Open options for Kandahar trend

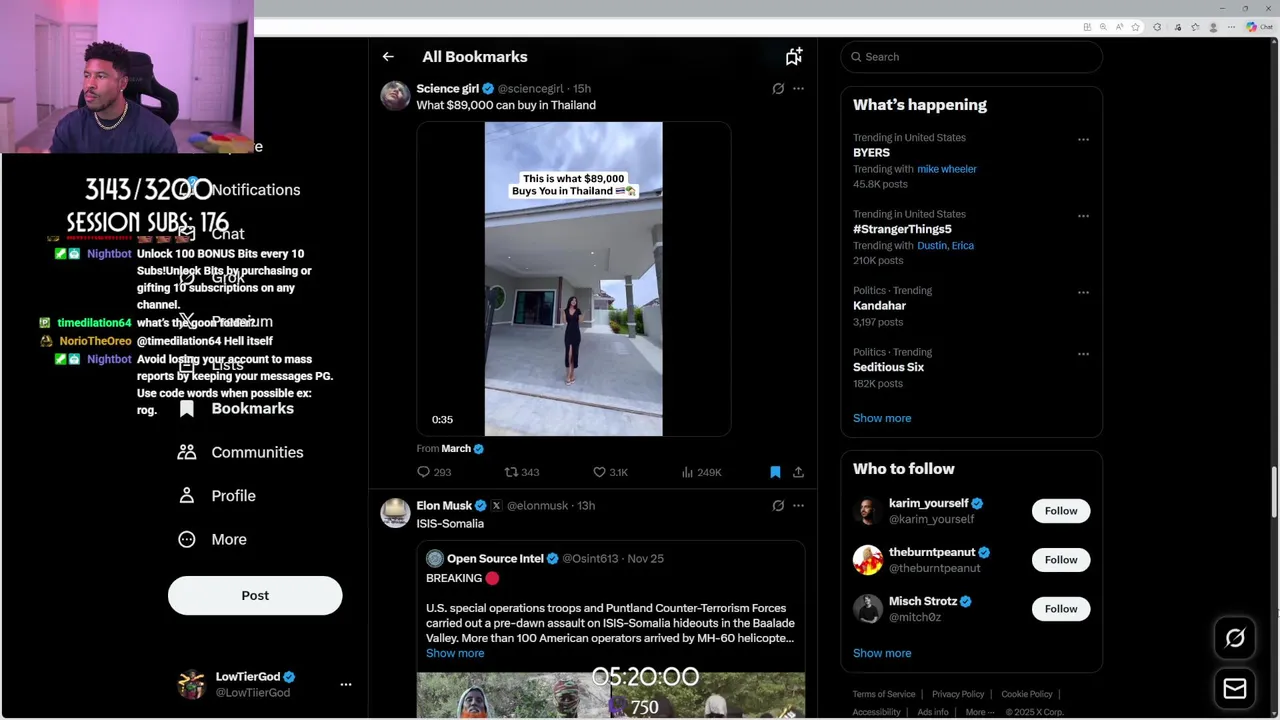point(1083,293)
